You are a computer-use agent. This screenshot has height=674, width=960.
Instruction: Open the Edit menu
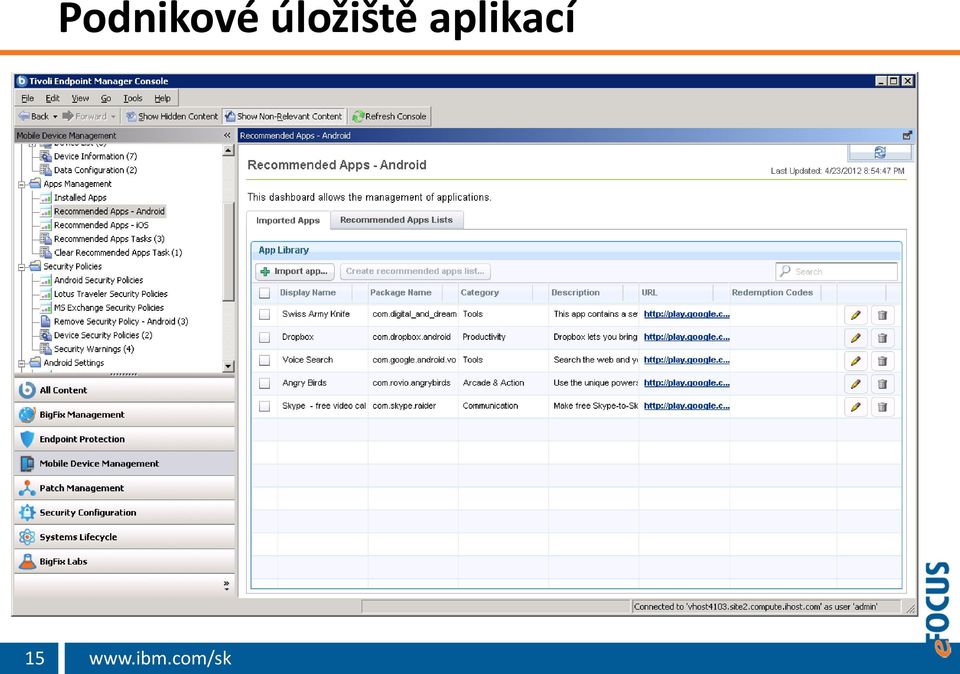(x=53, y=98)
